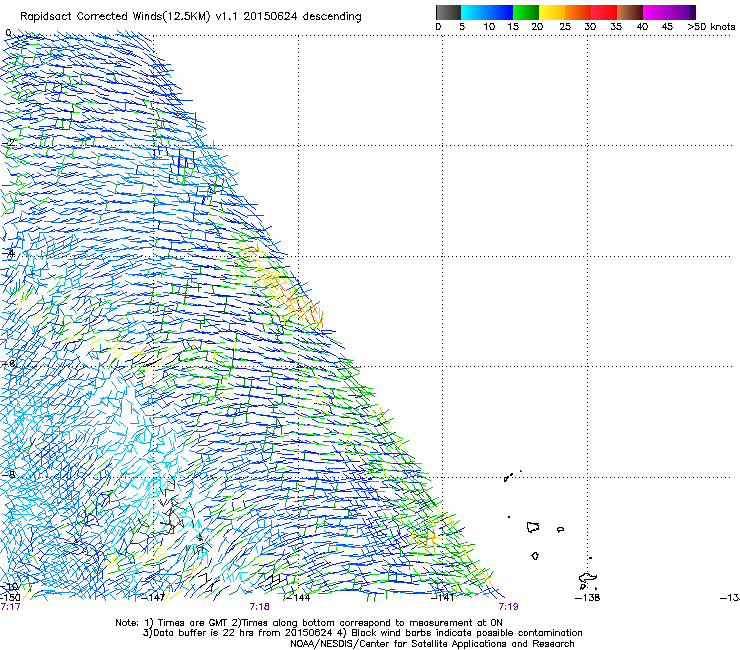Click the '-2' latitude label

point(8,143)
